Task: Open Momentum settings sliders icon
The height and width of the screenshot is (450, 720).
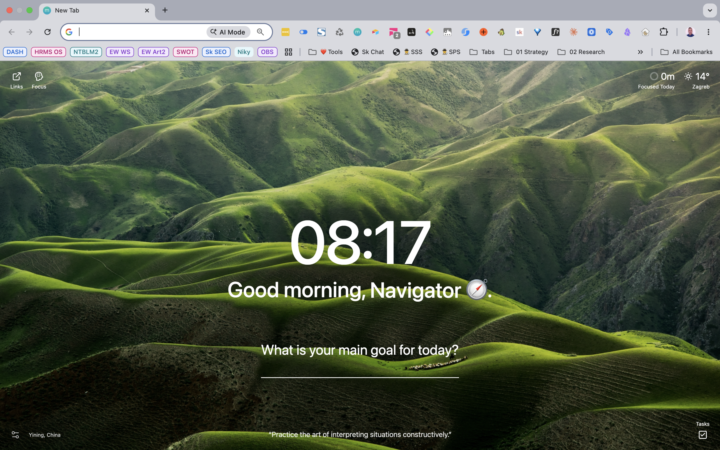Action: [x=15, y=434]
